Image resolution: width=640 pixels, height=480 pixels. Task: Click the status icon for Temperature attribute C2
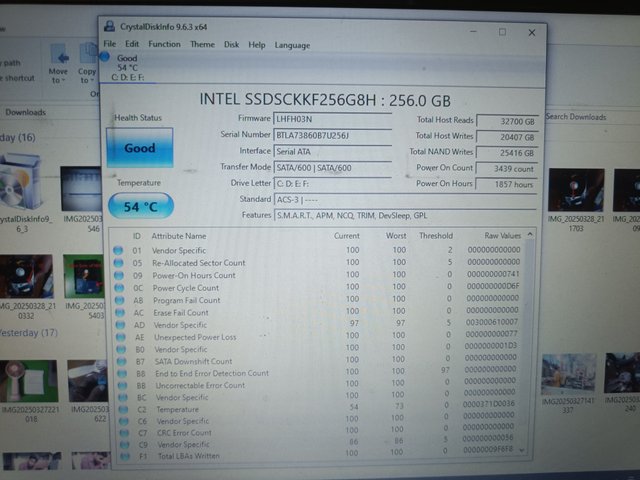point(123,409)
